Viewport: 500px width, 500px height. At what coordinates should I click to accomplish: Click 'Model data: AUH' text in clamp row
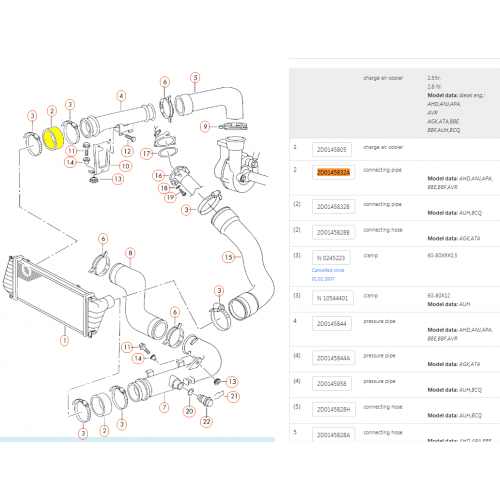[x=449, y=304]
